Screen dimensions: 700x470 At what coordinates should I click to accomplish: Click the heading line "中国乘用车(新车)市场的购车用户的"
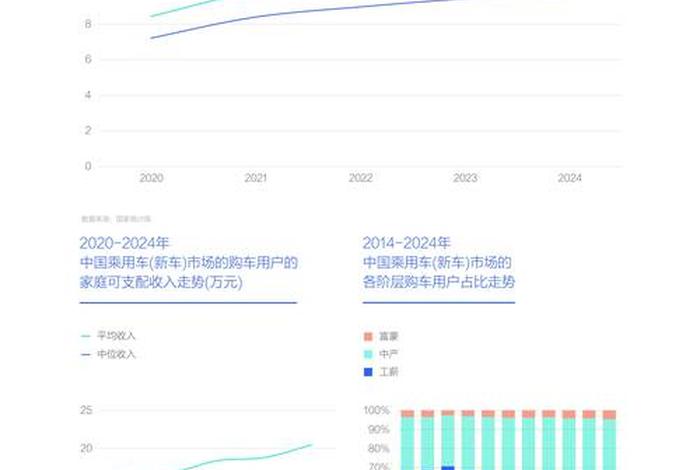click(188, 262)
